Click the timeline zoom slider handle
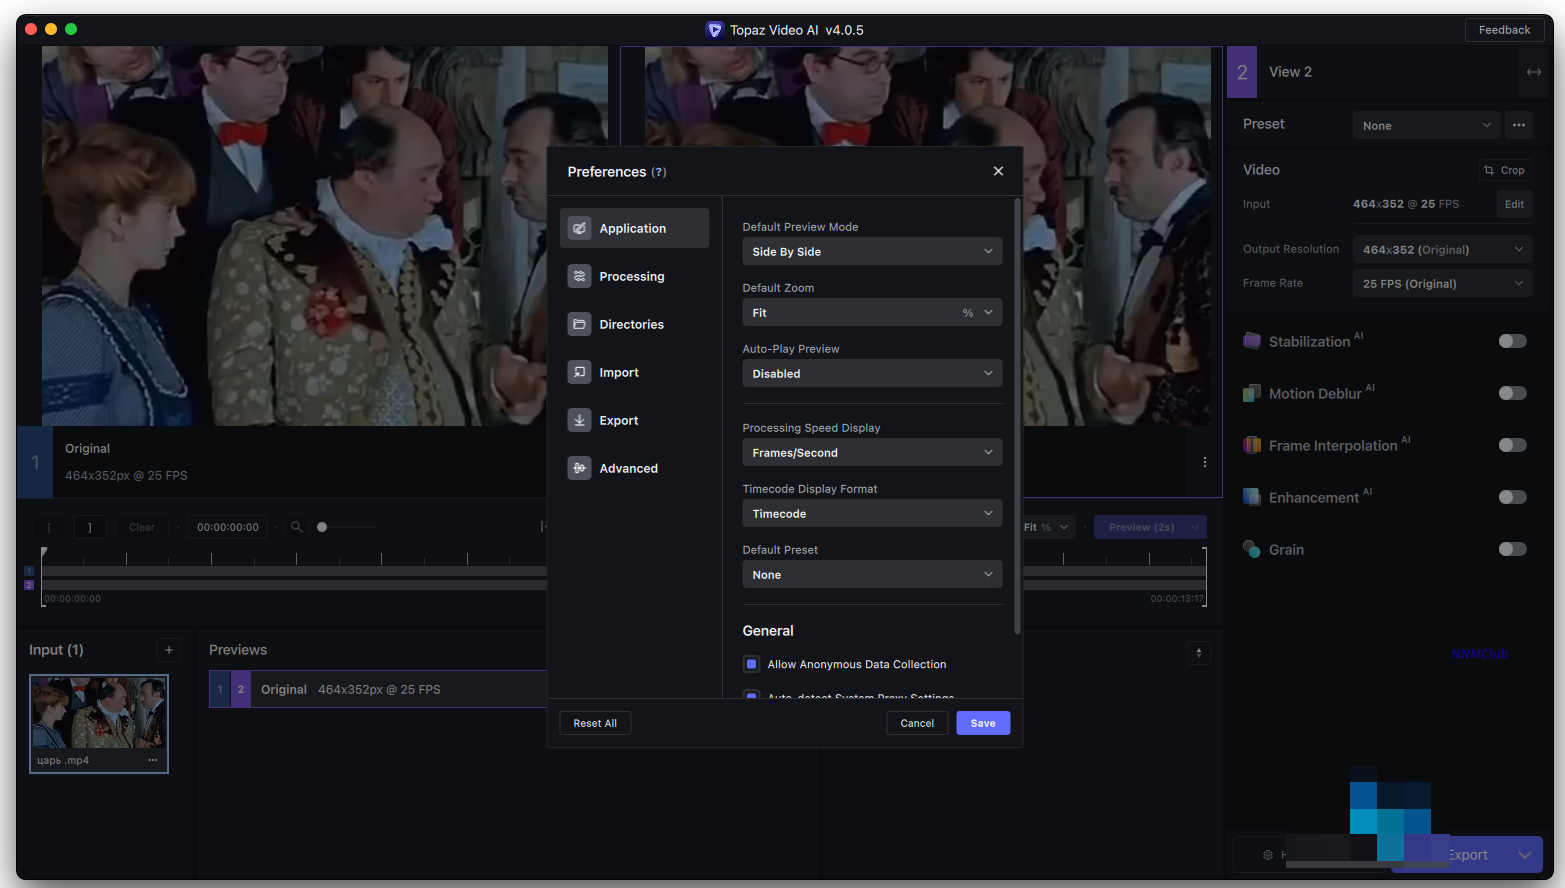 click(322, 527)
